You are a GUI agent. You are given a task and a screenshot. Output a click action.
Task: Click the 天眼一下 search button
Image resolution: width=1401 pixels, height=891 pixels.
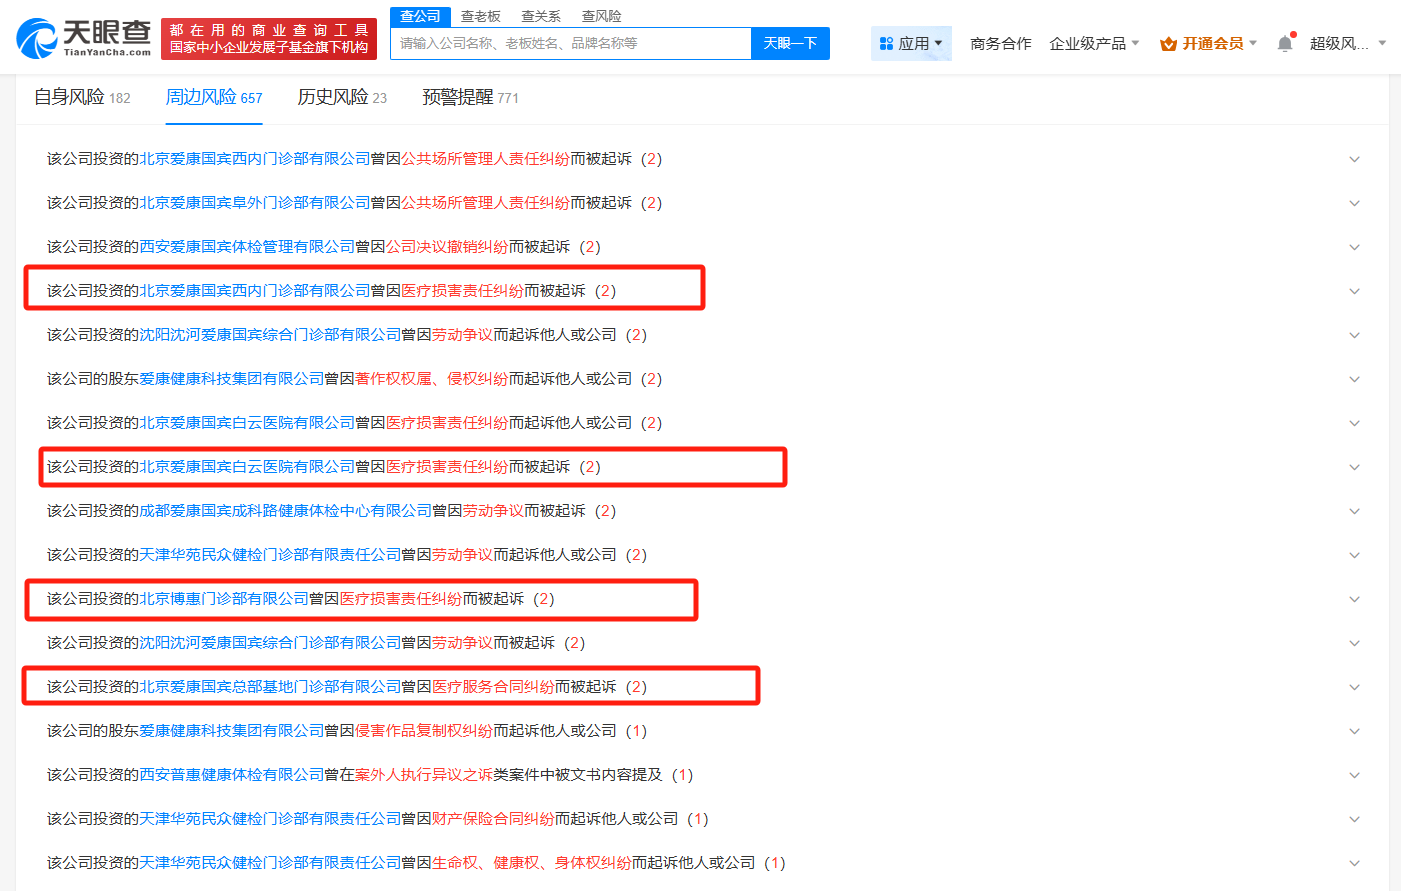(x=790, y=43)
